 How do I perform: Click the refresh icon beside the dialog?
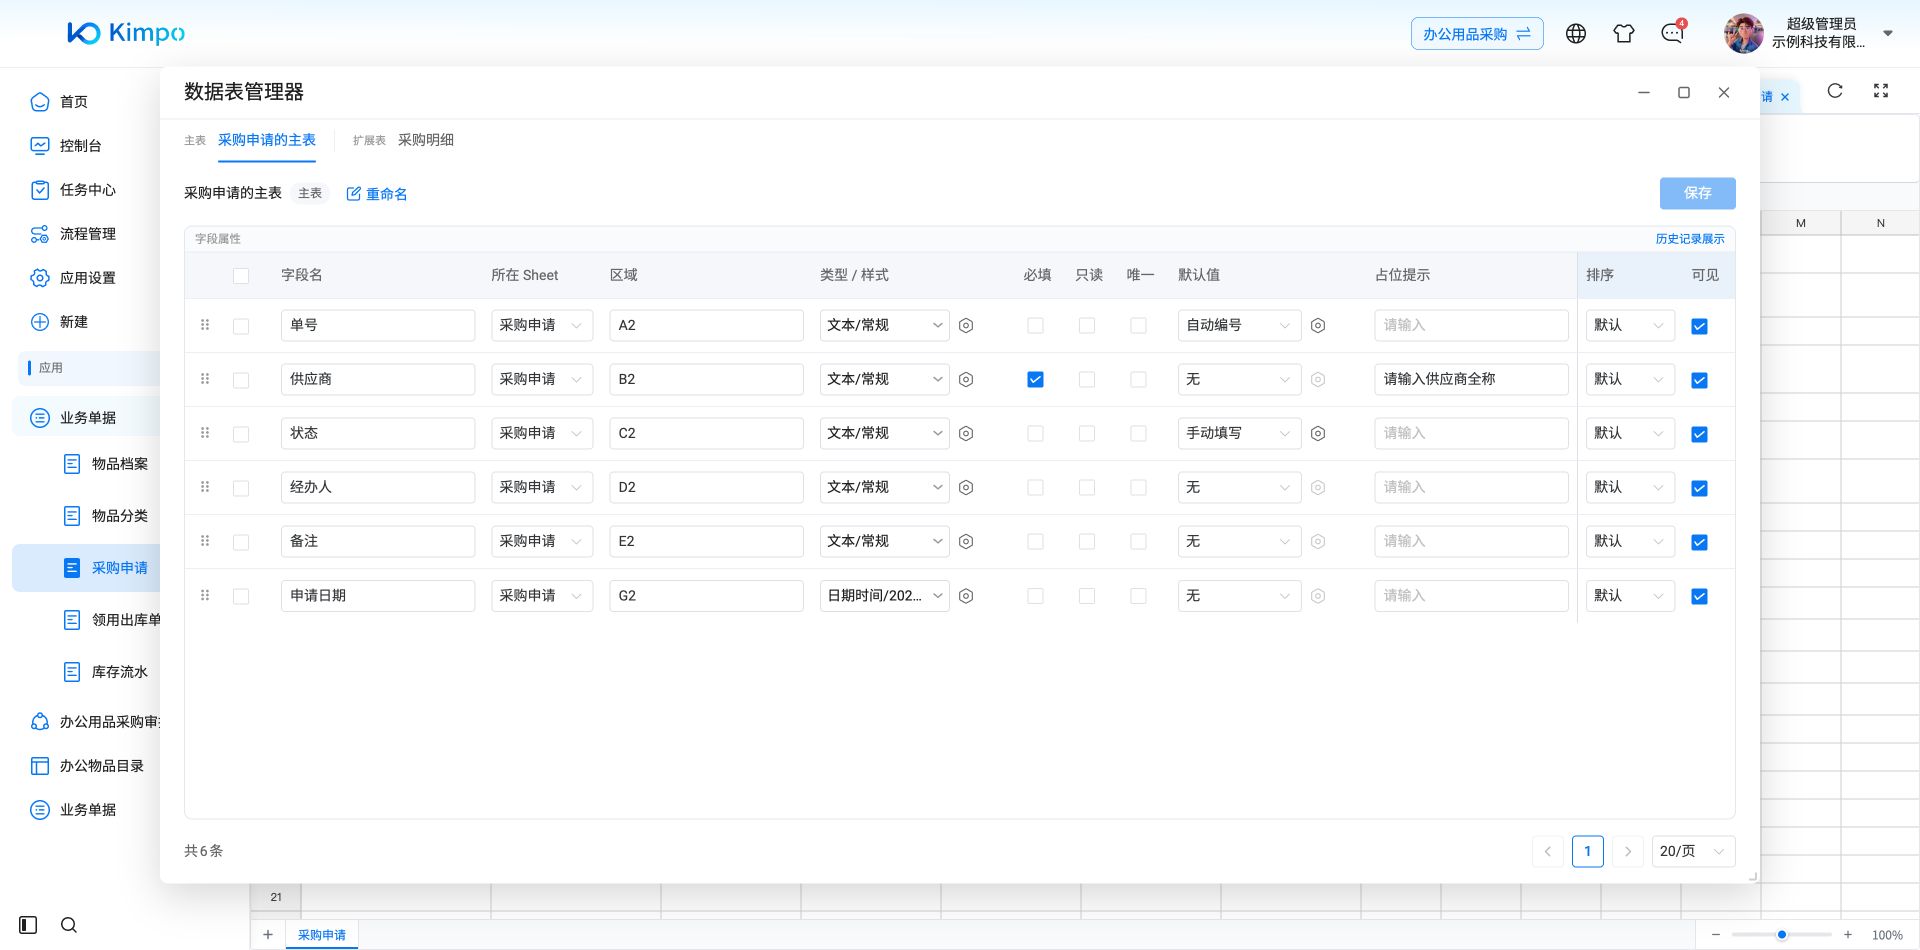(x=1835, y=91)
